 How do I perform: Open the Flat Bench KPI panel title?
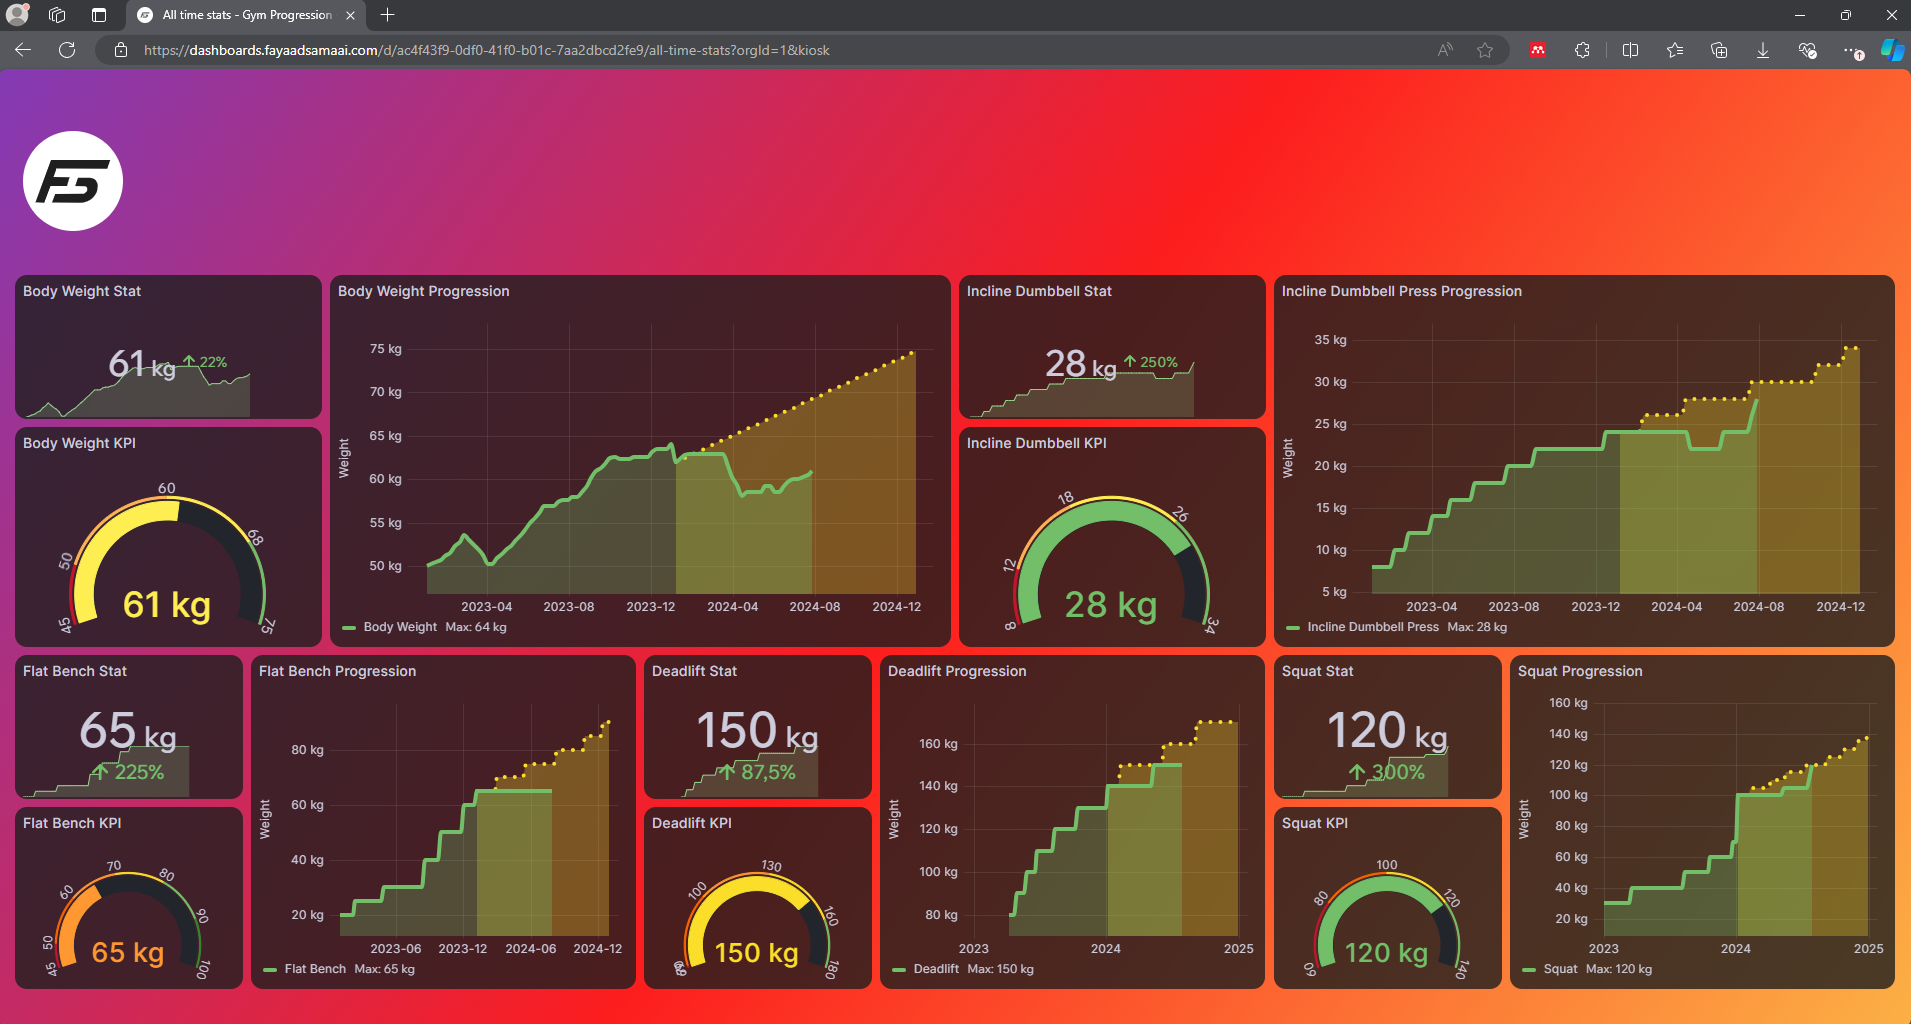pos(72,823)
